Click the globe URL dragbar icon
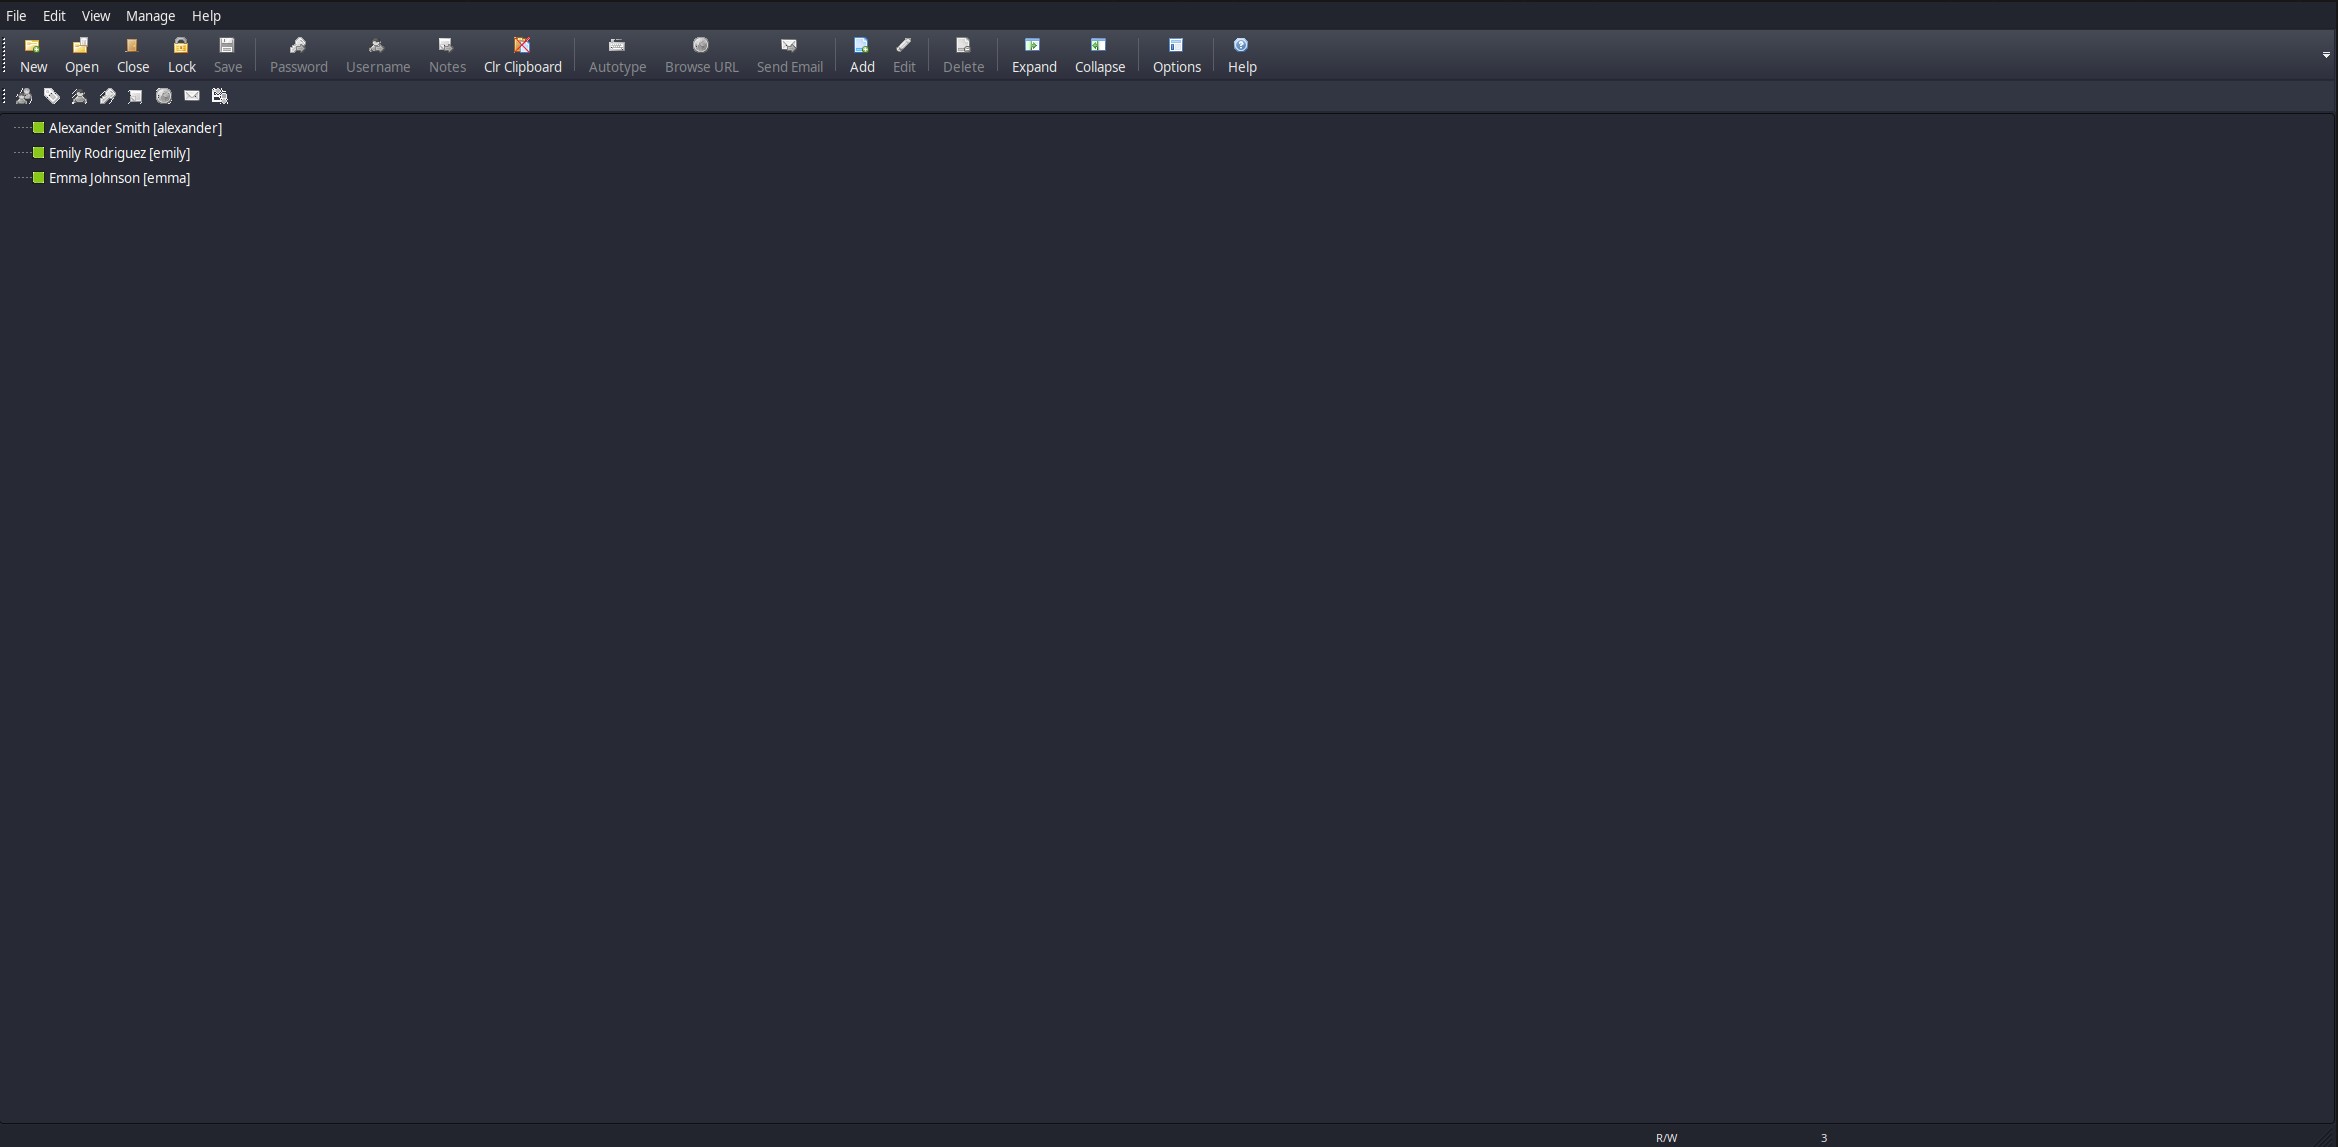Viewport: 2338px width, 1147px height. tap(164, 96)
